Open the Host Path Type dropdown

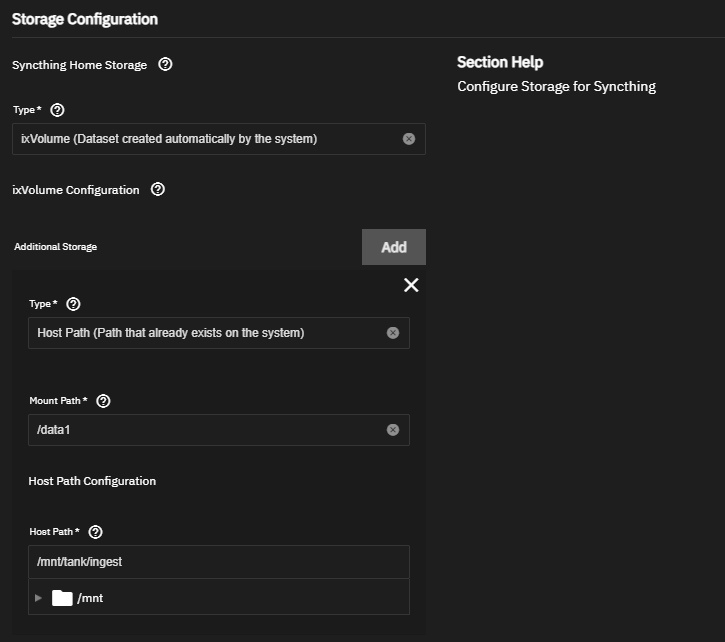point(200,333)
